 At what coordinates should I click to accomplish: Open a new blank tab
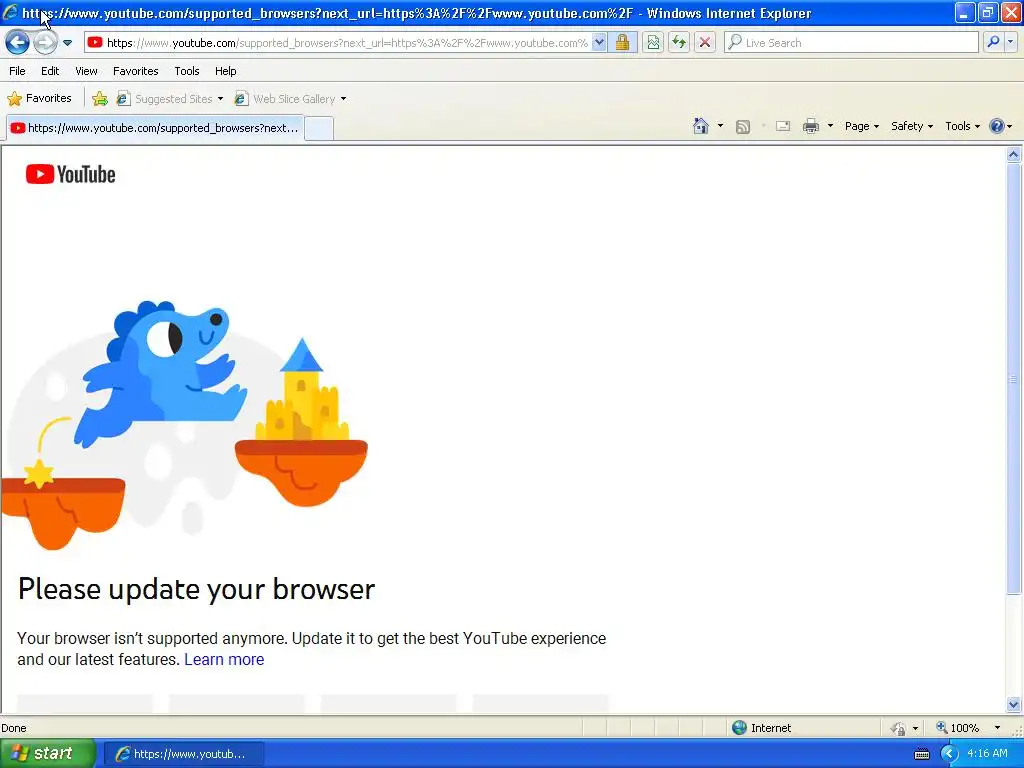tap(319, 129)
